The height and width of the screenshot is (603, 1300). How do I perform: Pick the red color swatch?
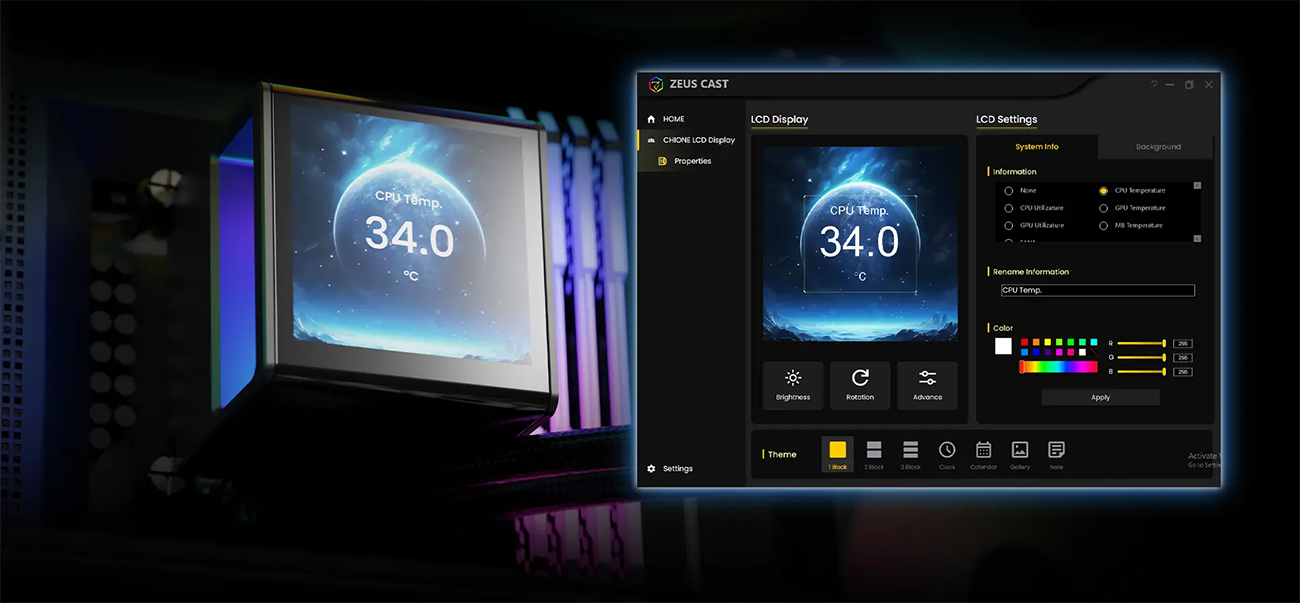coord(1024,342)
